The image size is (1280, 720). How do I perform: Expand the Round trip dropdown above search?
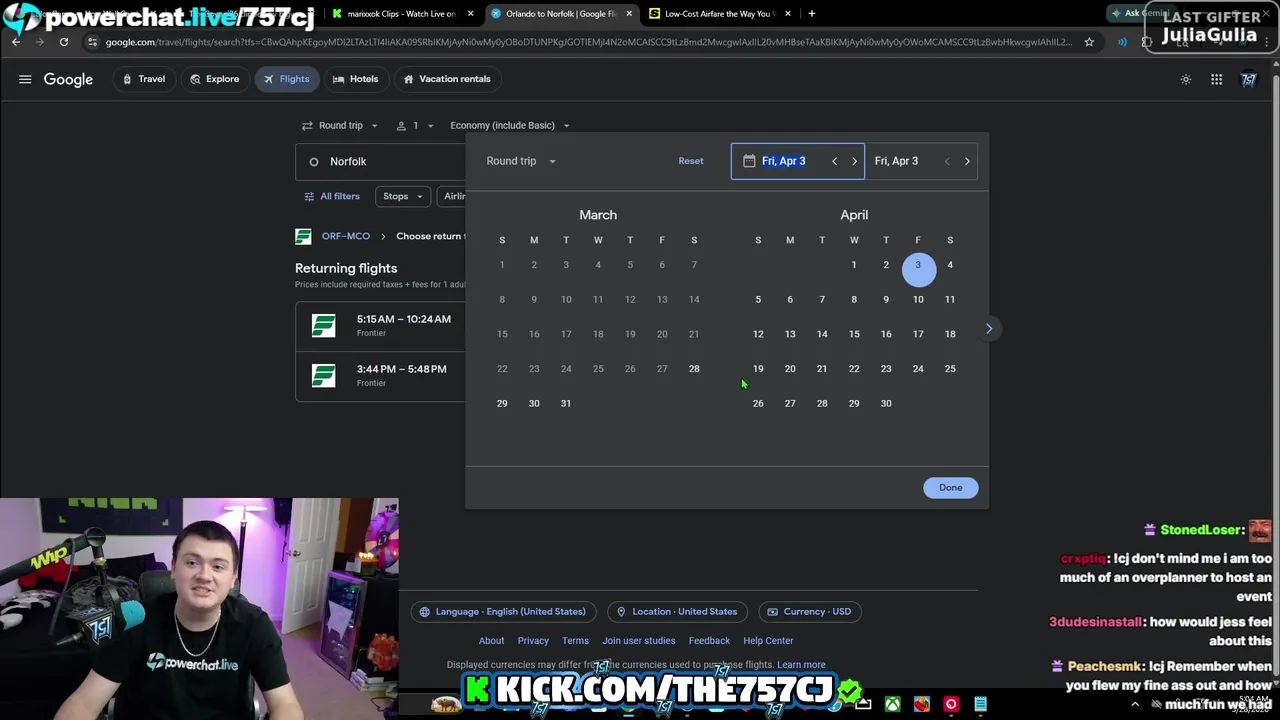pyautogui.click(x=340, y=125)
